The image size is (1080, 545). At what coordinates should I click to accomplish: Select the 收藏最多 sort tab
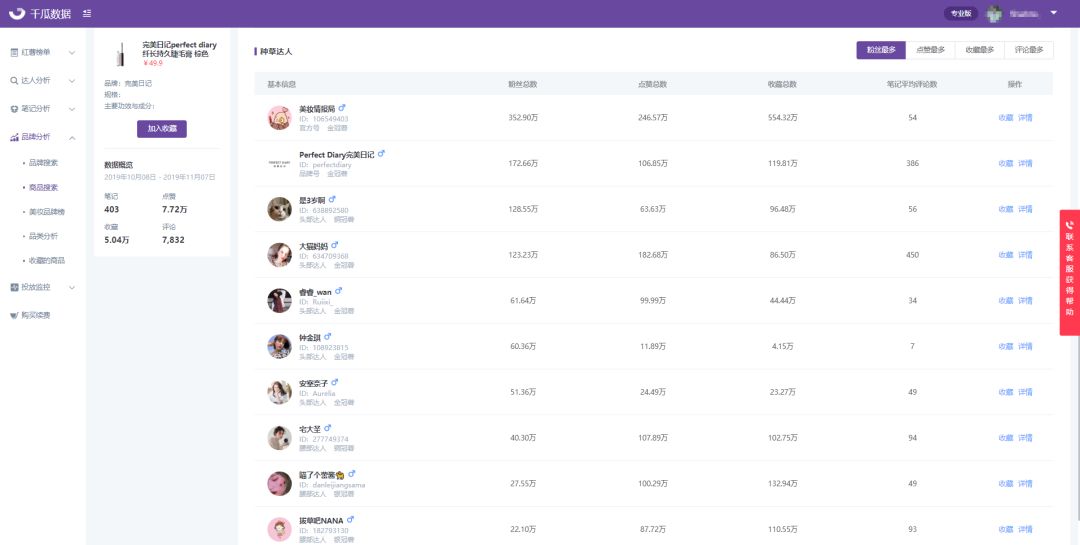coord(979,50)
